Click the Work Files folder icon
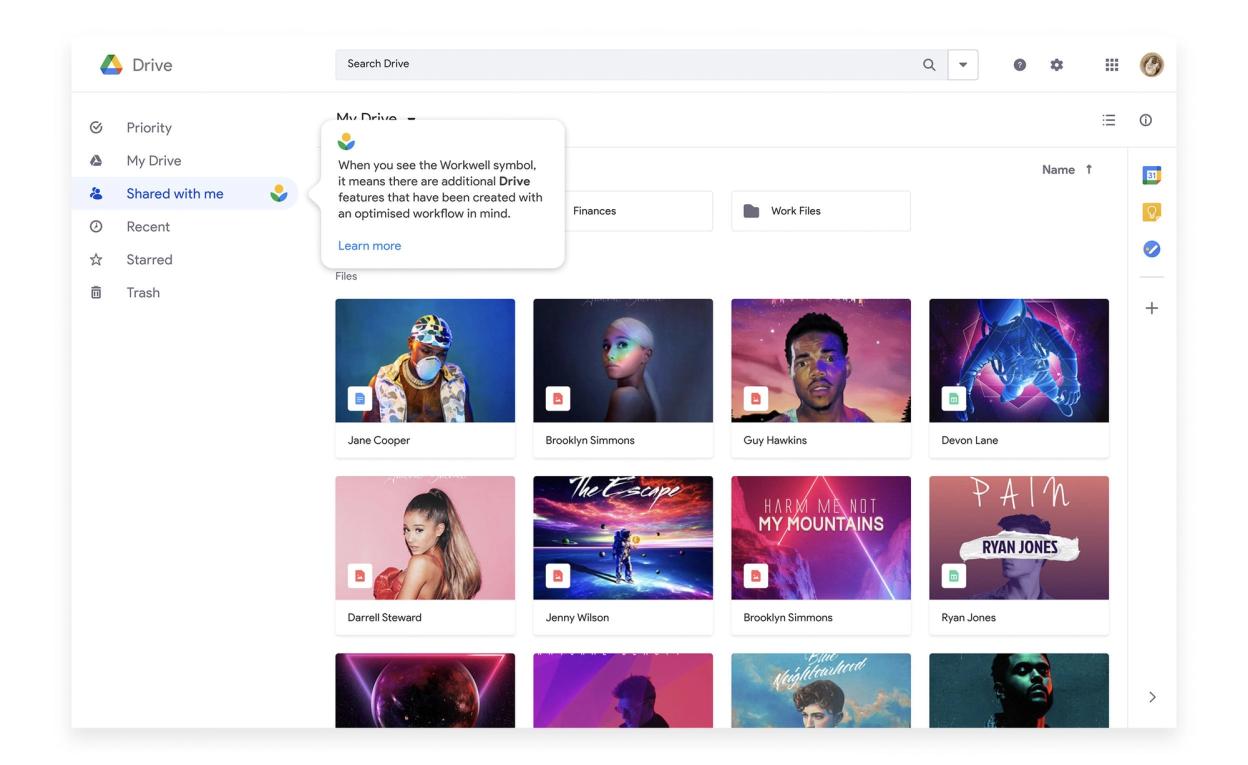 tap(751, 211)
